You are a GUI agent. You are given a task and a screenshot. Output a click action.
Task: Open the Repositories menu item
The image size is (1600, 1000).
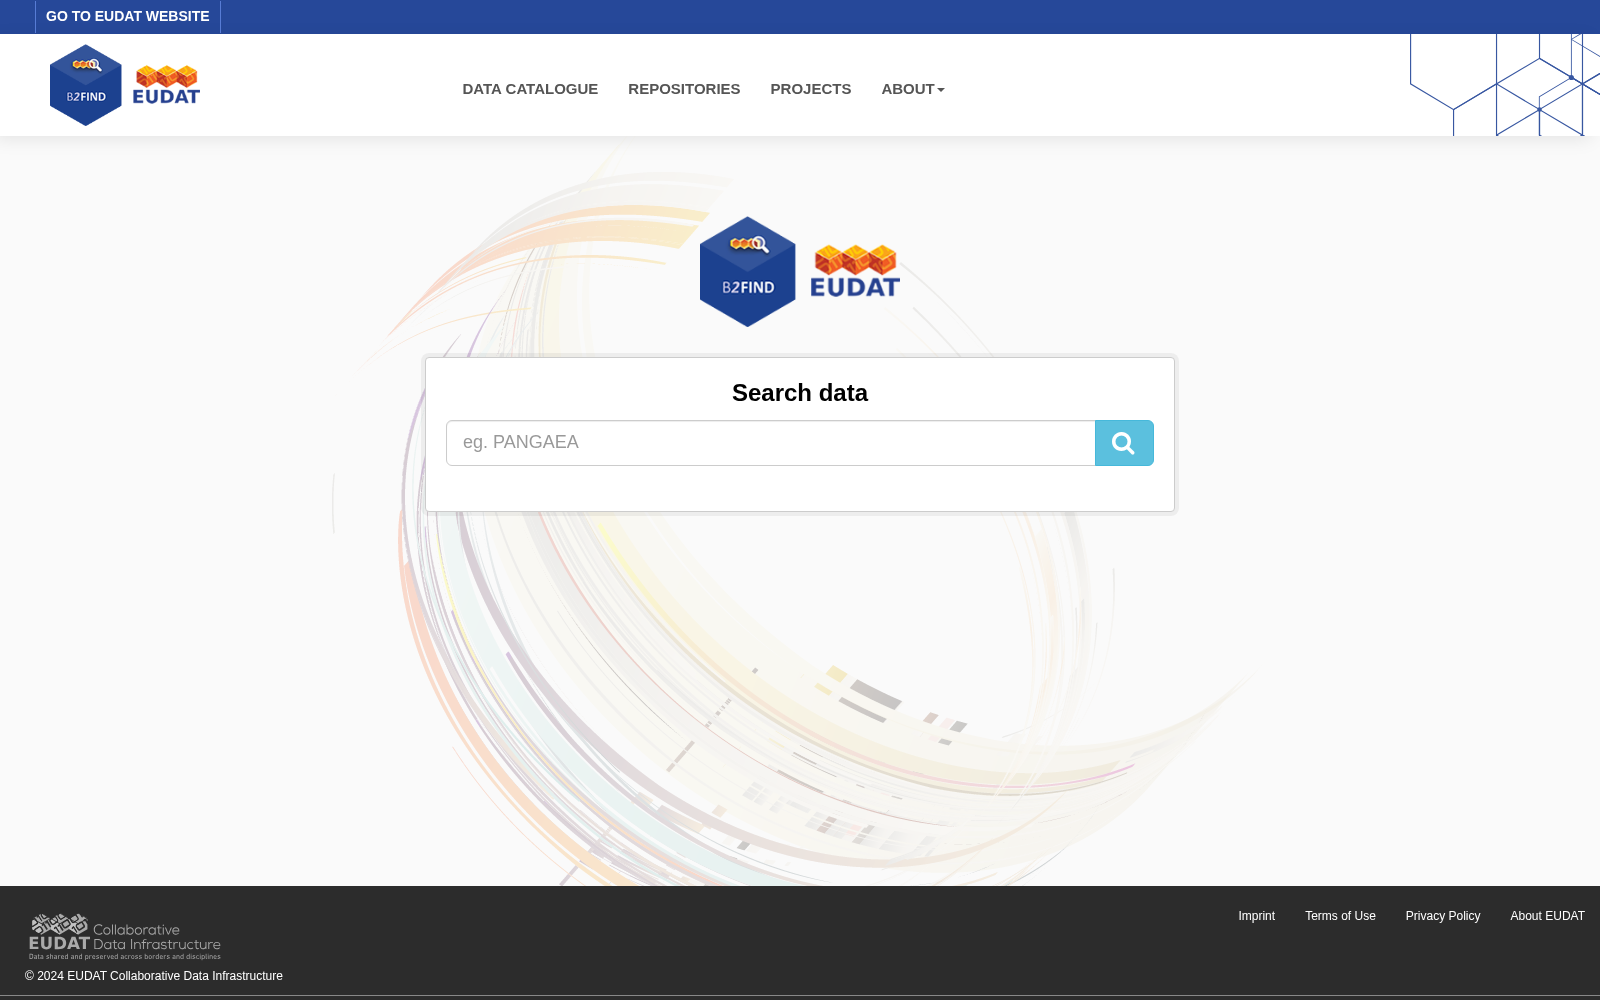point(684,89)
